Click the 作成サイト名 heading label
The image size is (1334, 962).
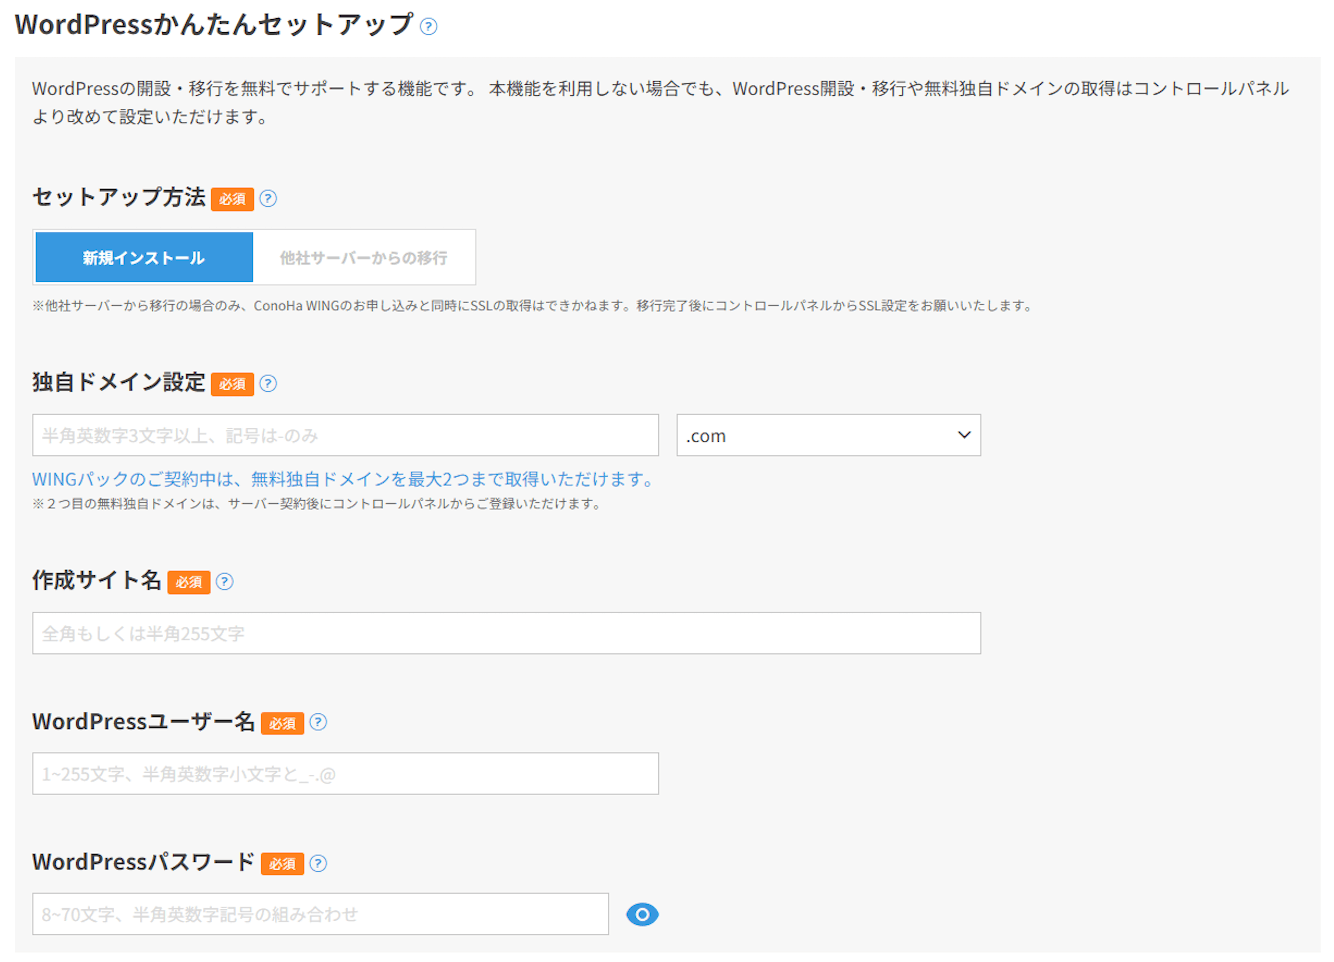[x=96, y=581]
